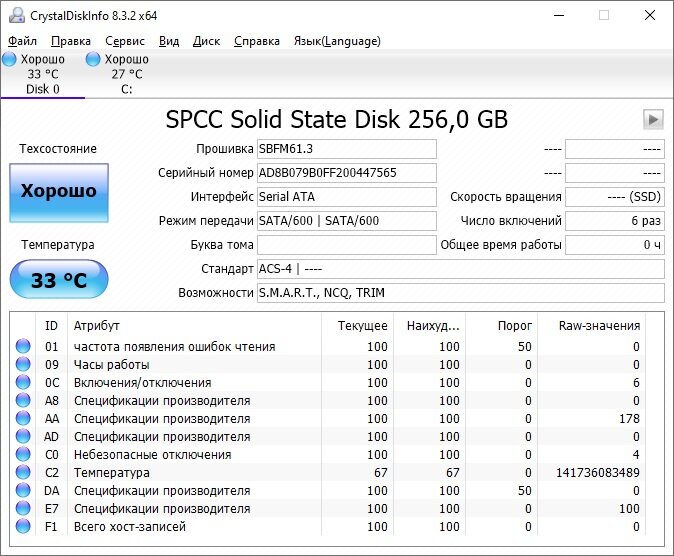Click raw value 178 in AA row

(629, 419)
